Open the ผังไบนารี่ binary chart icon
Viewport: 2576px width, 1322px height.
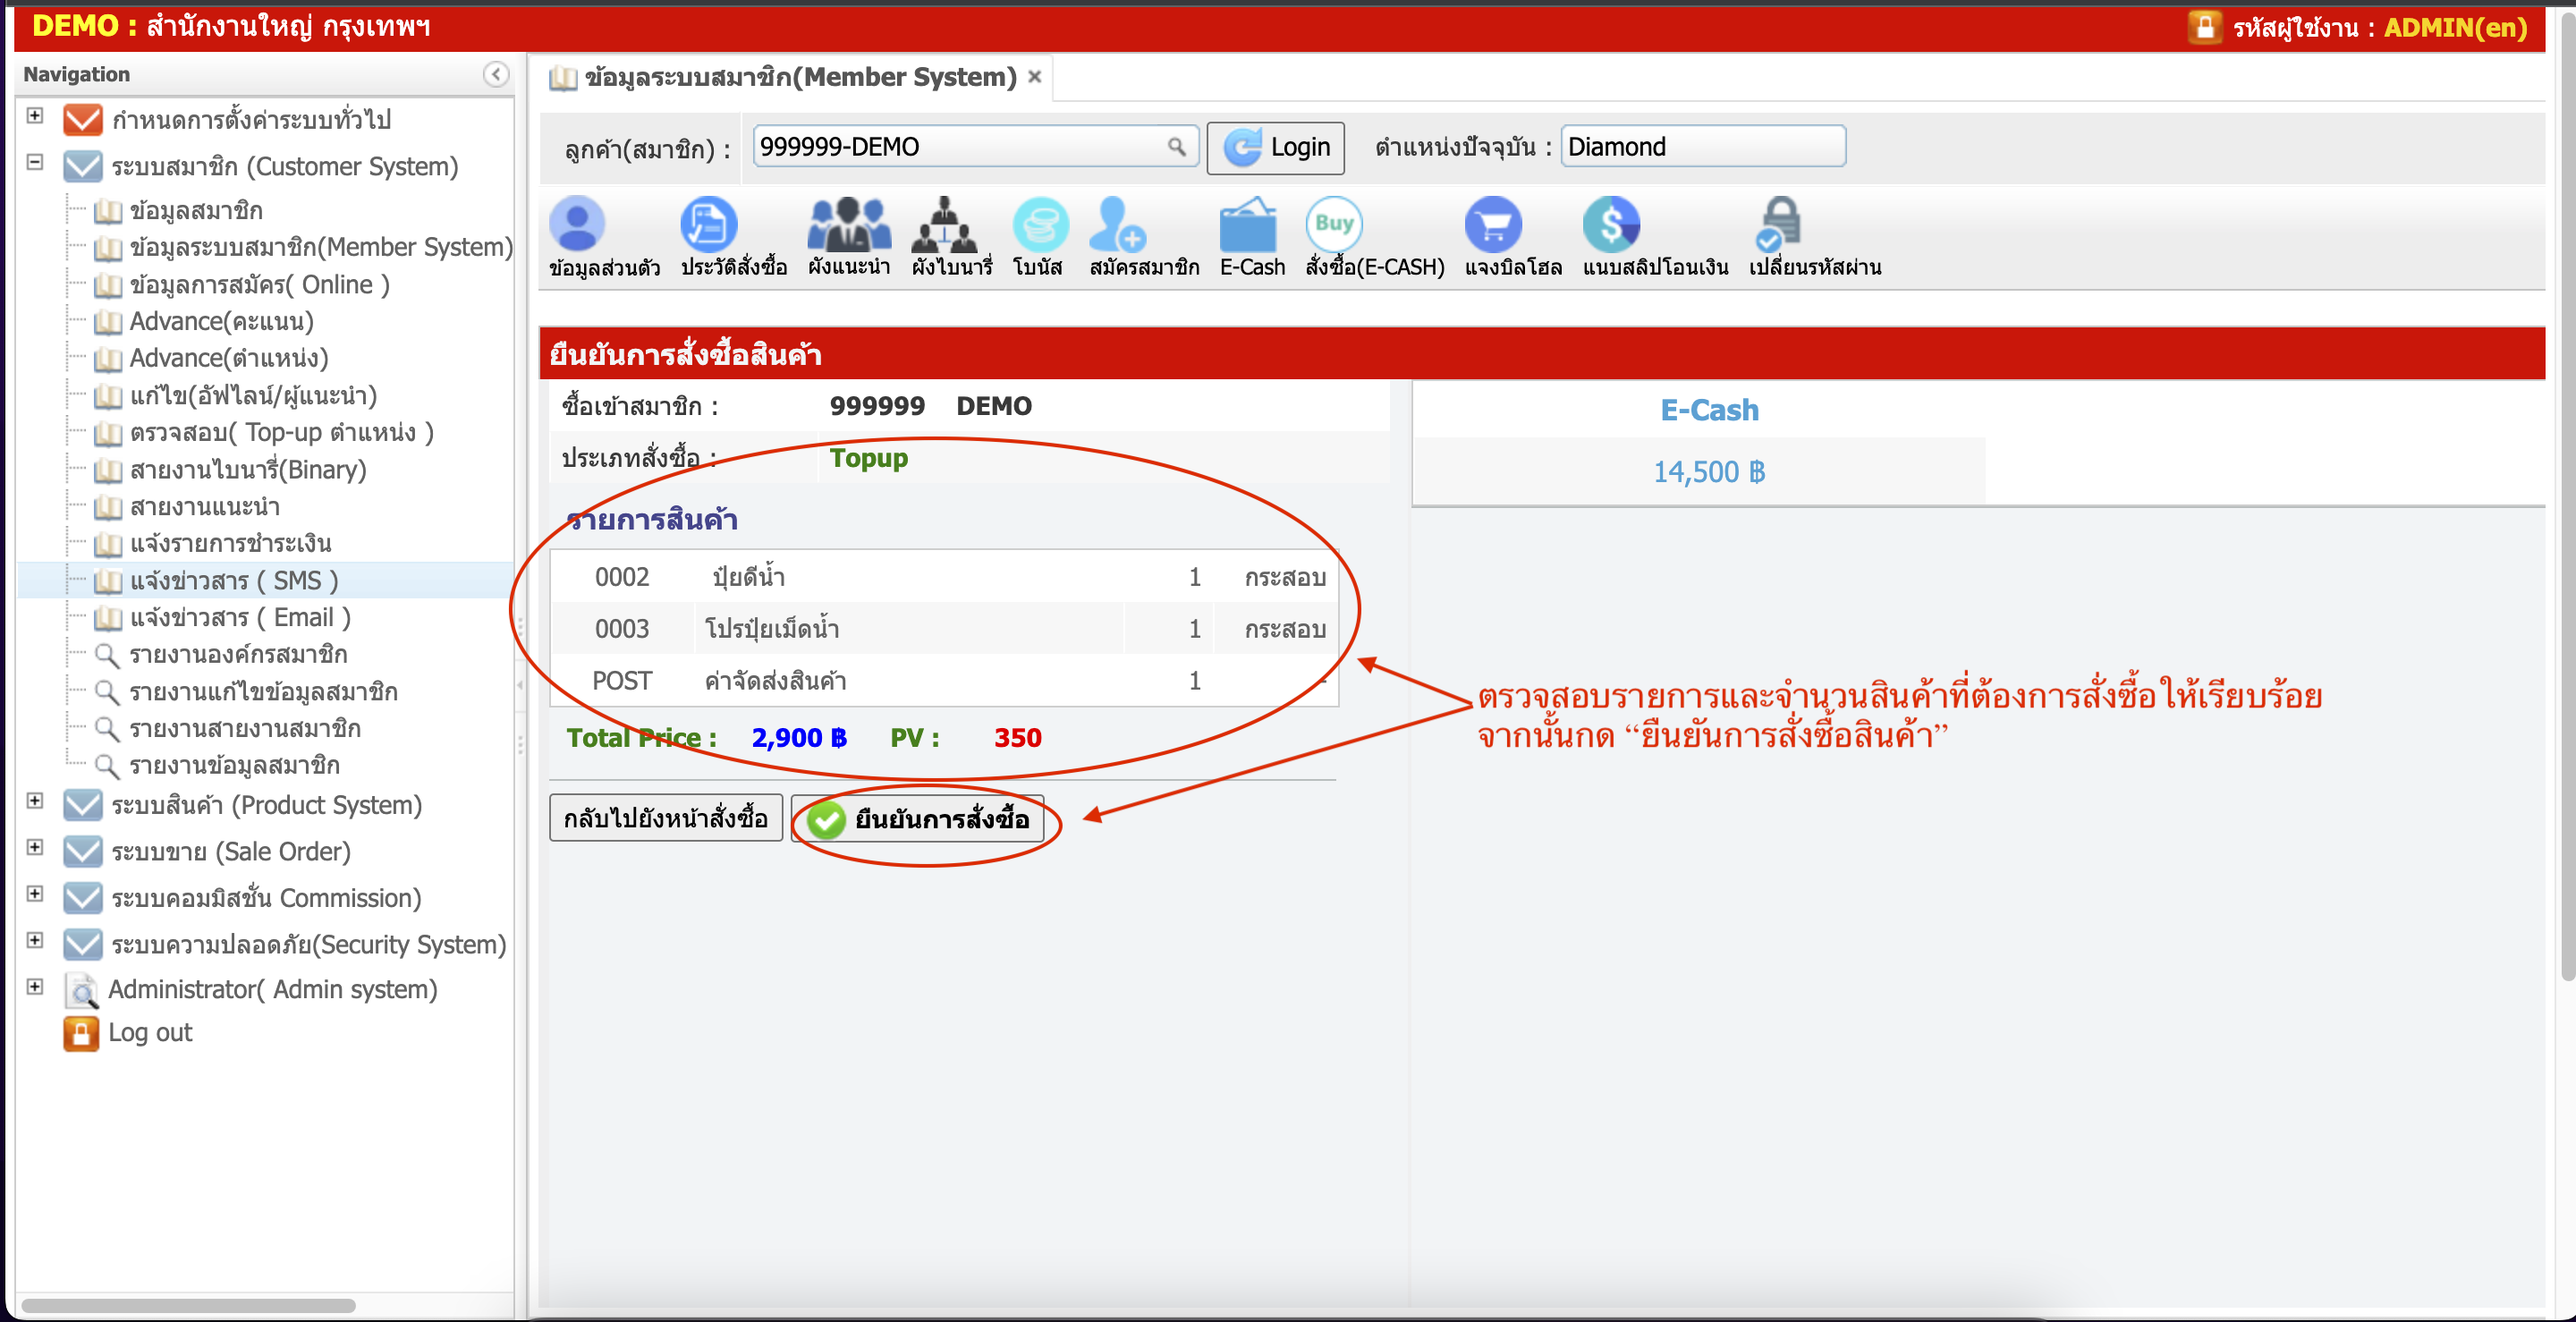[944, 224]
